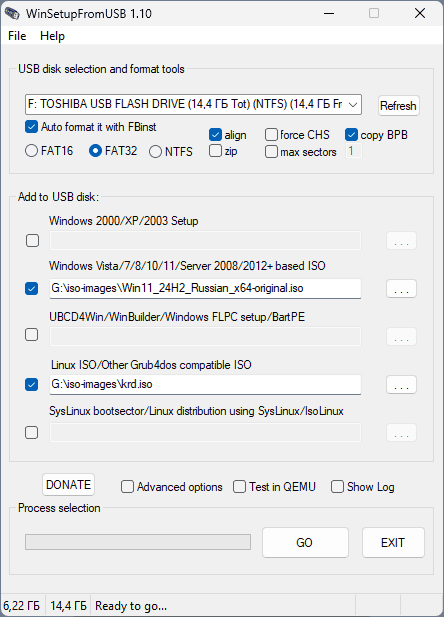Open the Help menu
This screenshot has height=617, width=444.
tap(52, 36)
